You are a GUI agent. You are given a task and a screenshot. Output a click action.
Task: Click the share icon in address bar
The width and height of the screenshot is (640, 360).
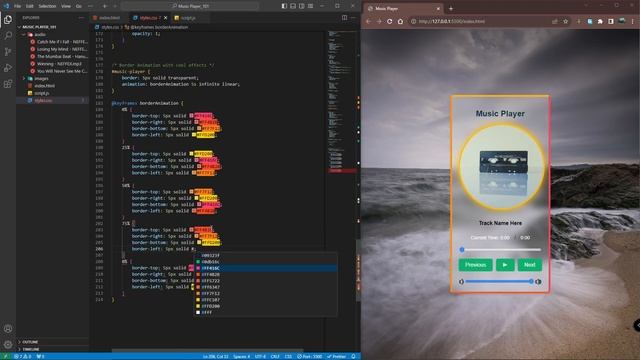click(x=555, y=21)
